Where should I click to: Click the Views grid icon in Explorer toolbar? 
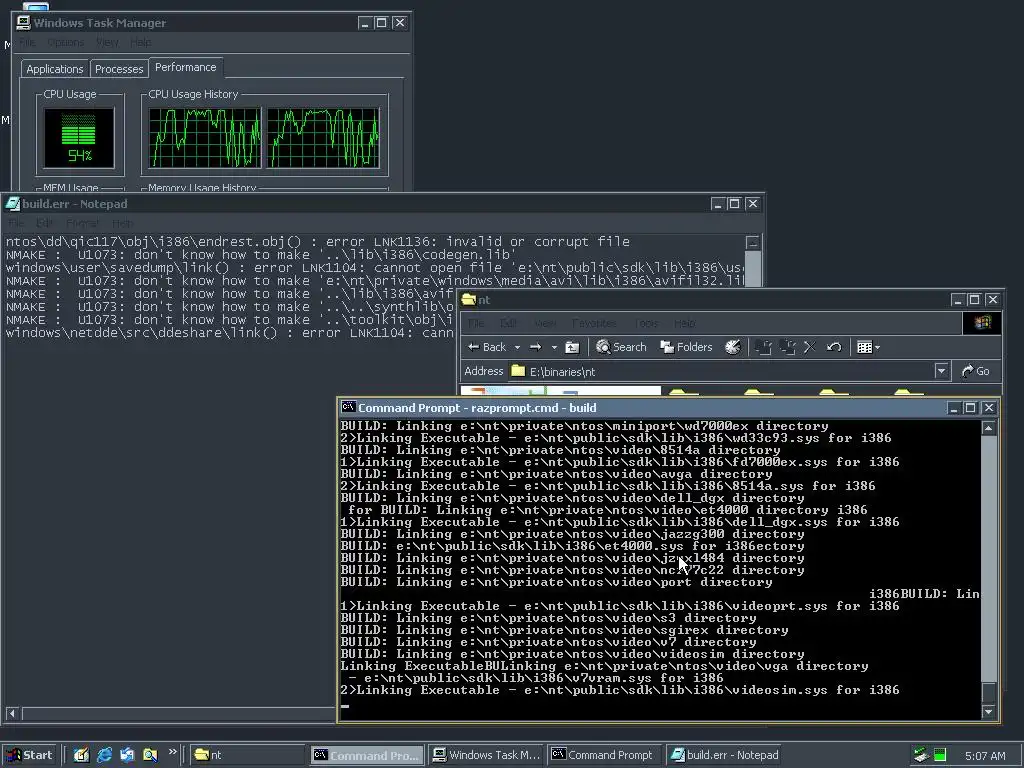click(x=864, y=347)
